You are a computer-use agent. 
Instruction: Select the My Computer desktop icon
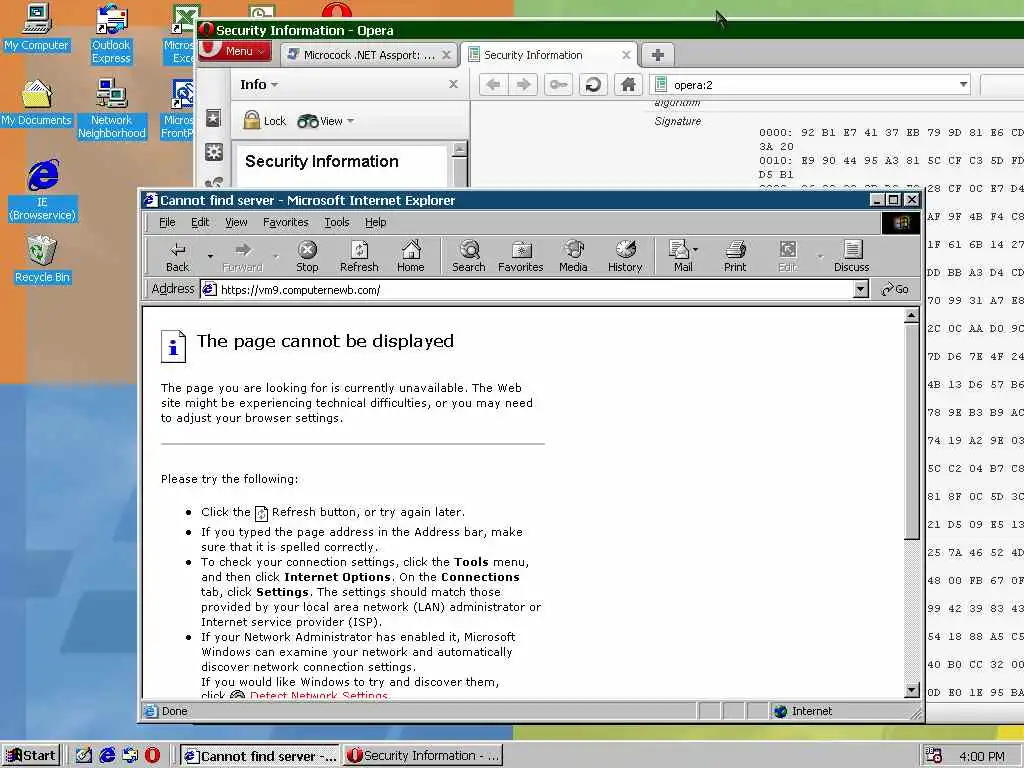pyautogui.click(x=36, y=27)
